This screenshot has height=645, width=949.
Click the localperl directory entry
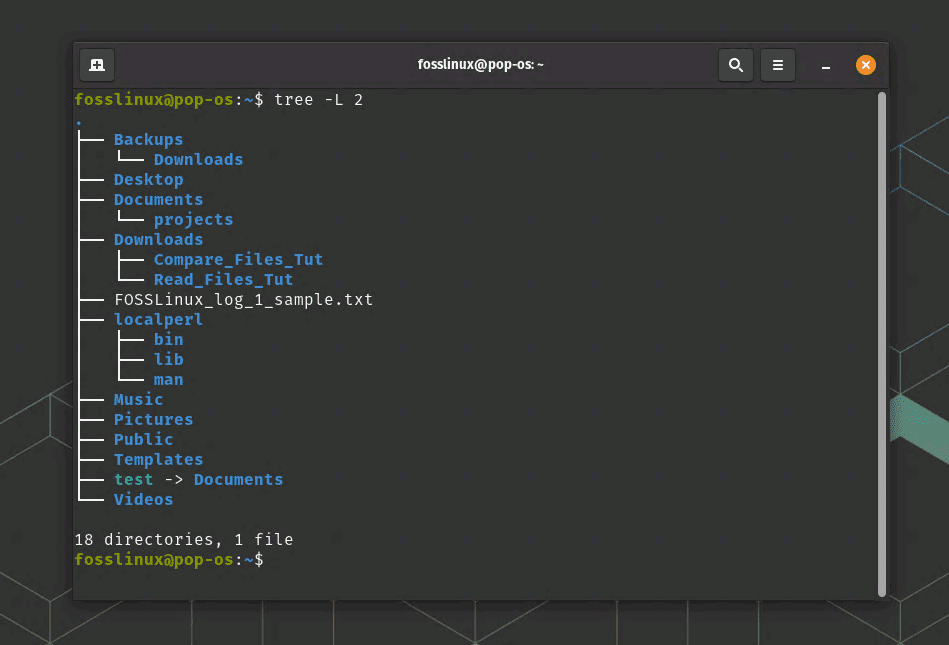pyautogui.click(x=158, y=320)
